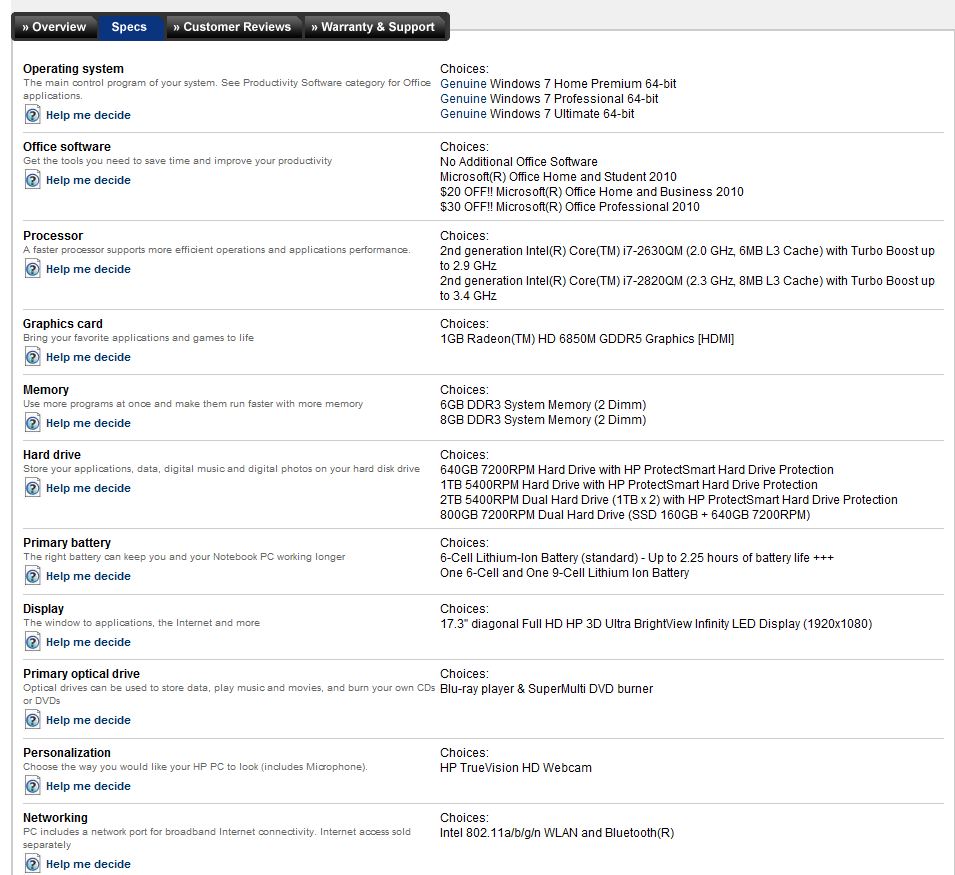
Task: Click the 1TB 5400RPM Hard Drive choice
Action: (629, 485)
